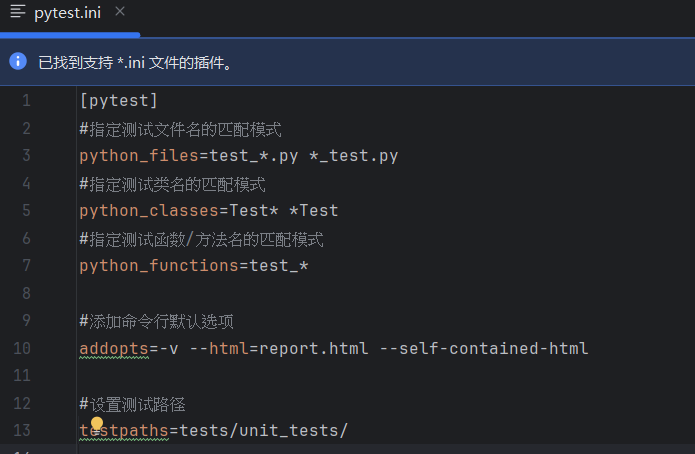Click the comment #指定测试类名的匹配模式

[172, 184]
